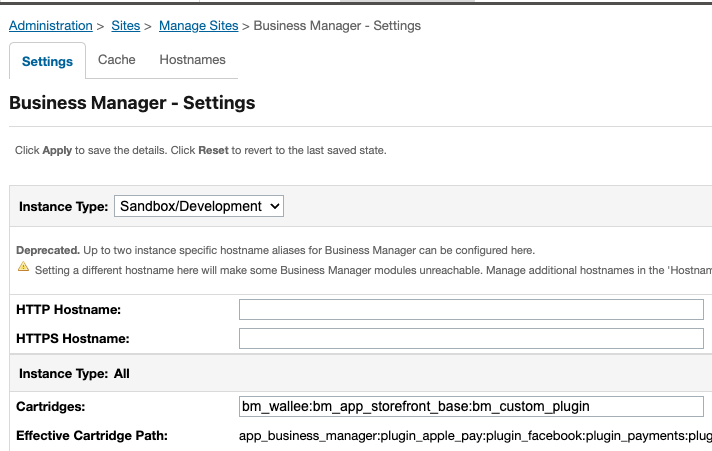712x451 pixels.
Task: Click the Deprecated hostname notice text
Action: pos(275,250)
